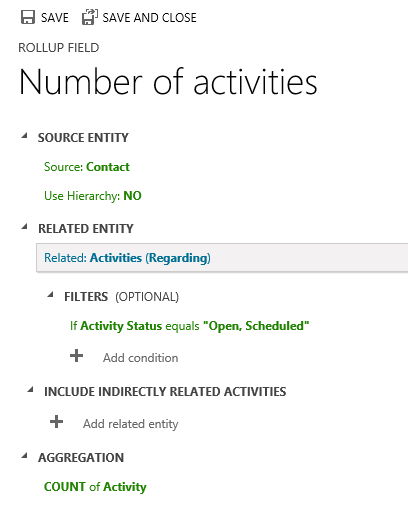The width and height of the screenshot is (408, 530).
Task: Collapse the Source Entity section
Action: click(x=24, y=136)
